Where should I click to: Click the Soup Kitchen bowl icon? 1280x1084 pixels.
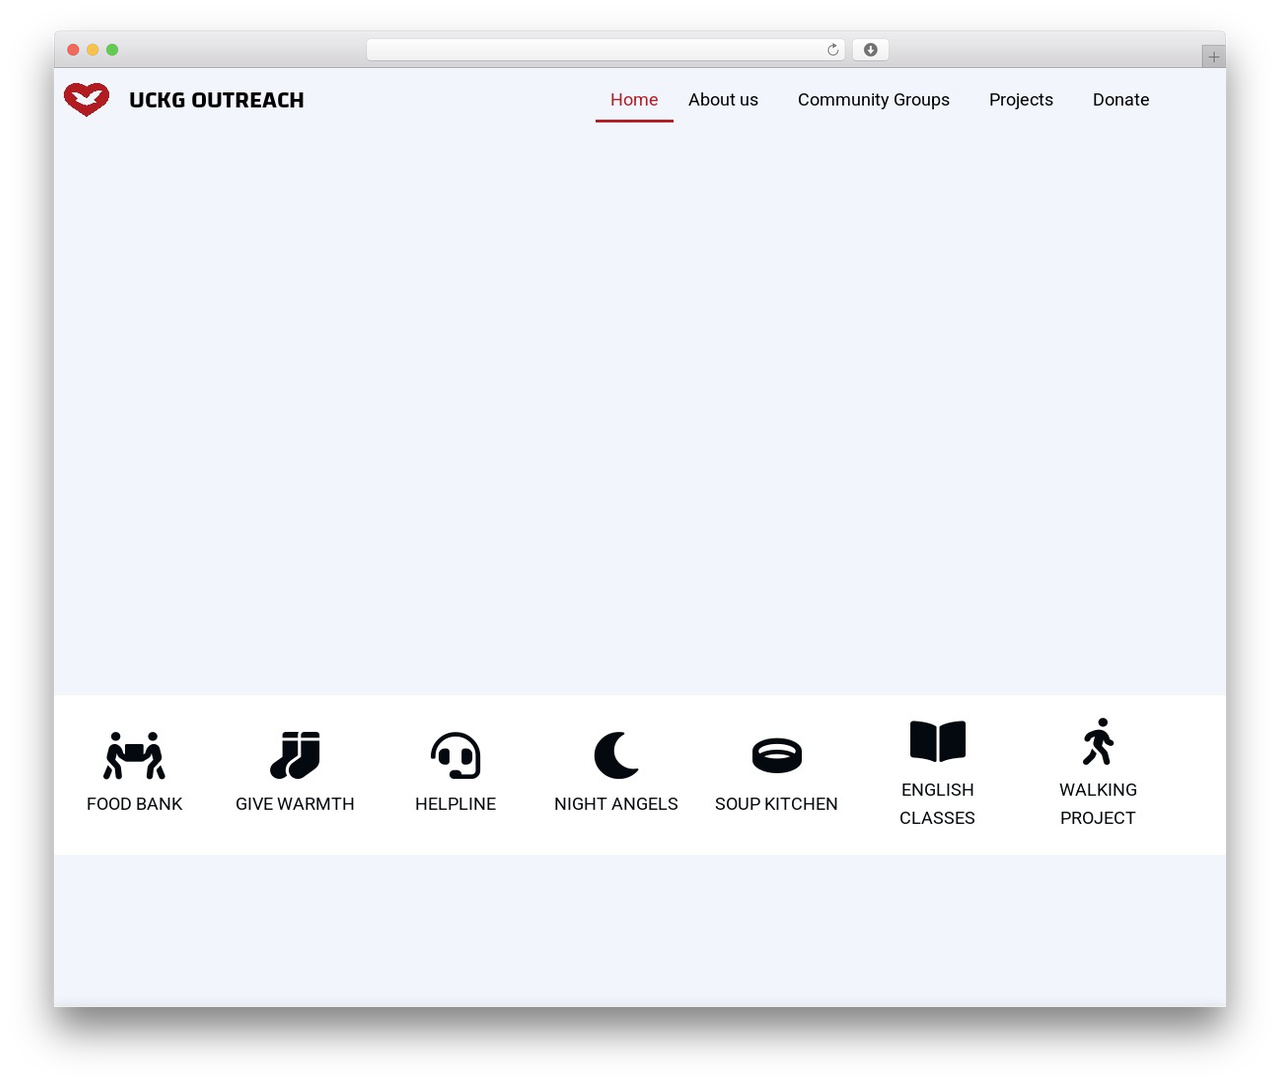pyautogui.click(x=777, y=755)
